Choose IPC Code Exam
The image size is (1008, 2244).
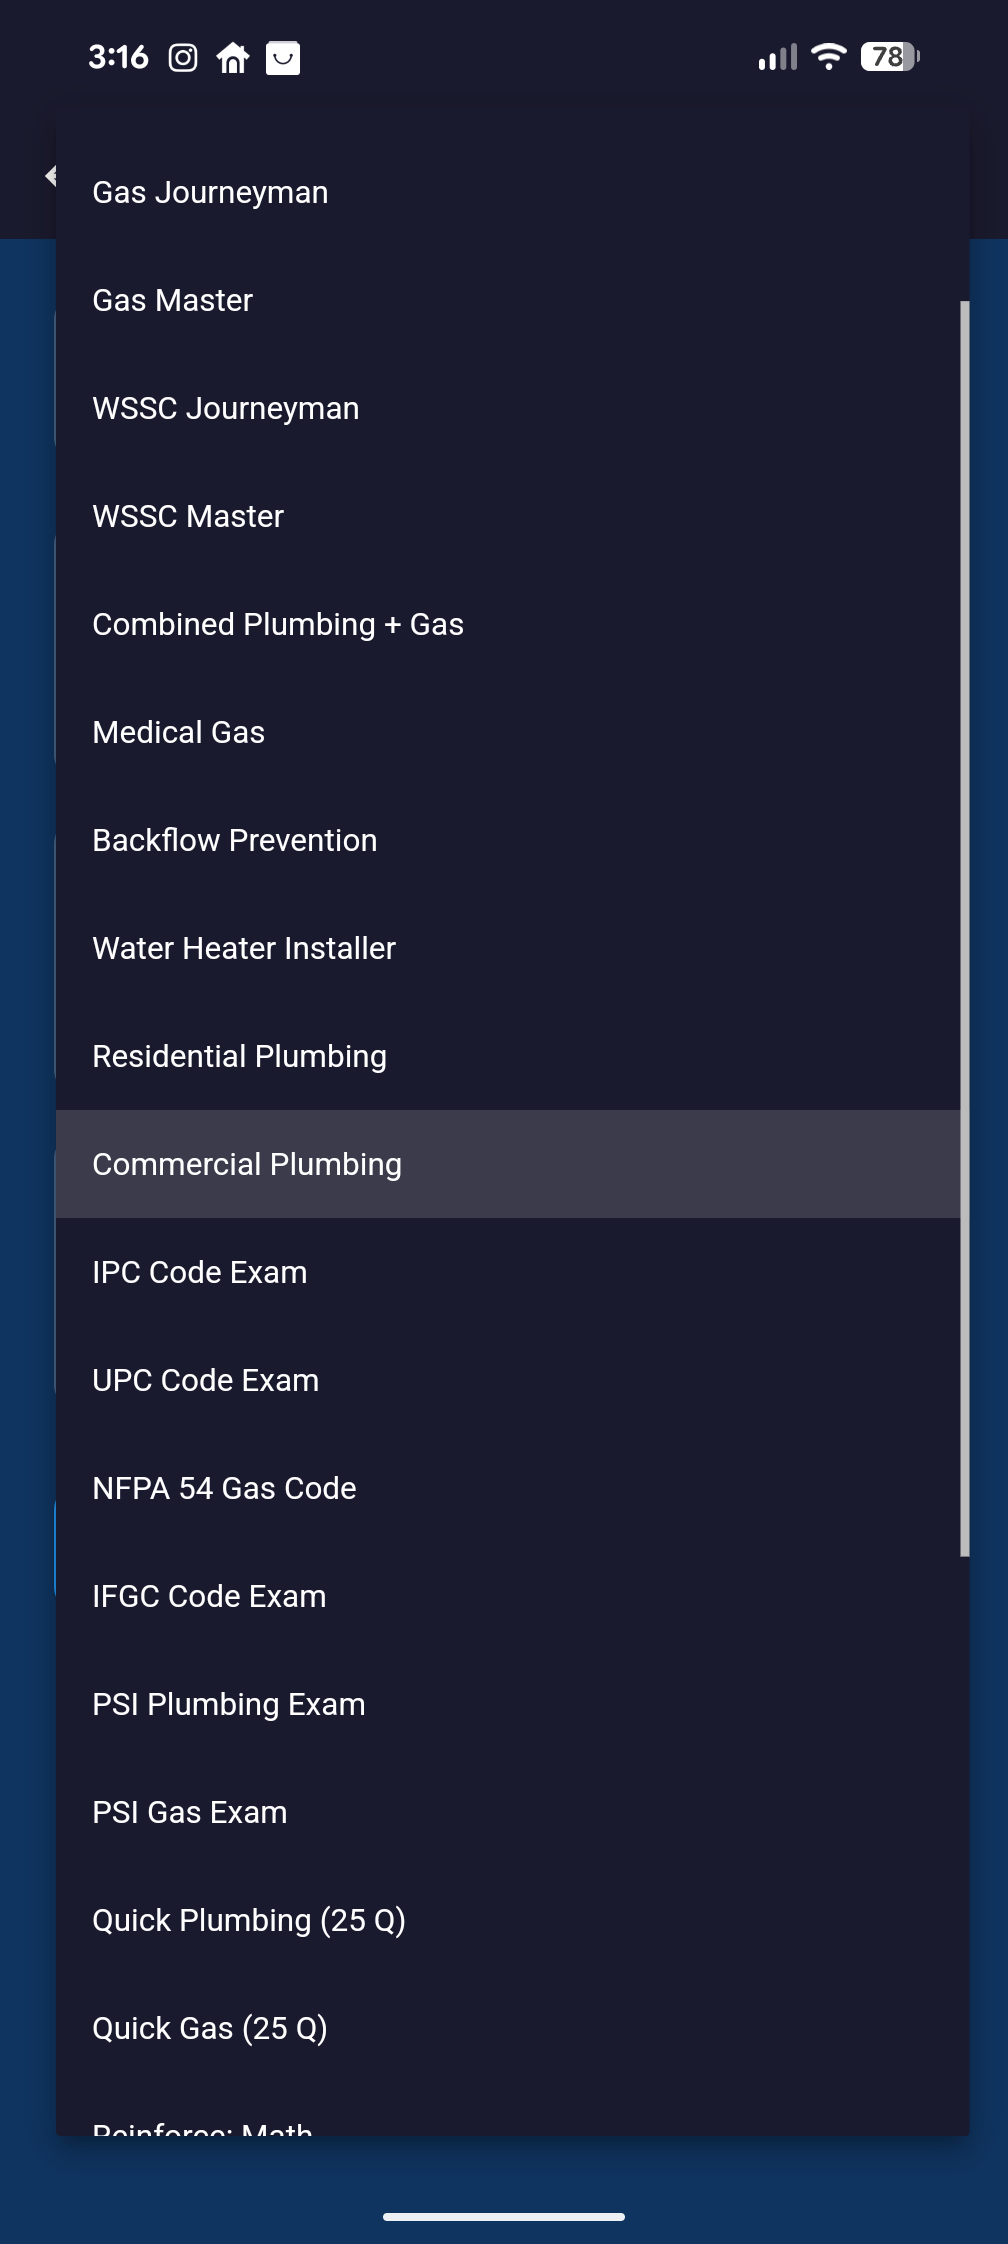tap(200, 1272)
